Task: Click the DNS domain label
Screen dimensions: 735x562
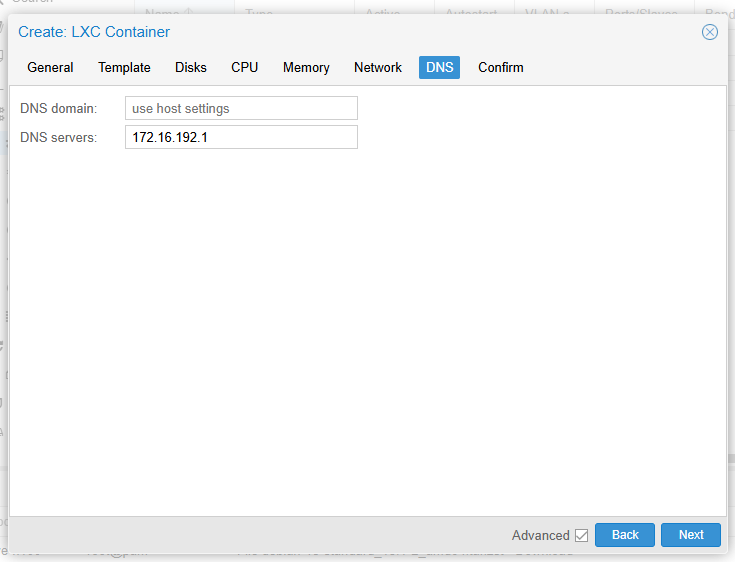Action: pos(58,108)
